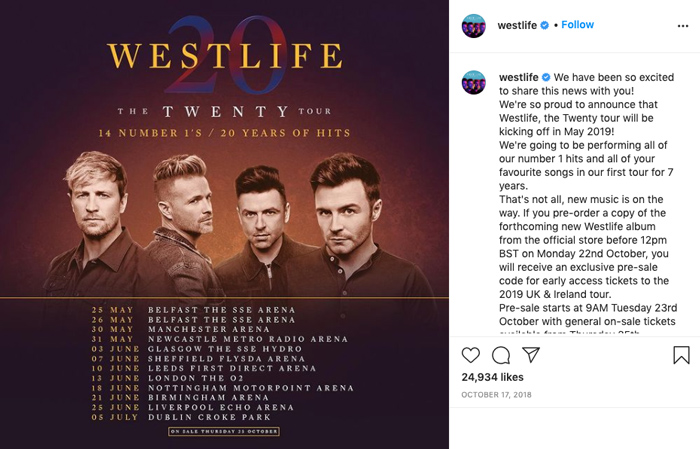Screen dimensions: 700x449
Task: Click the WESTLIFE 20 logo on poster
Action: (225, 55)
